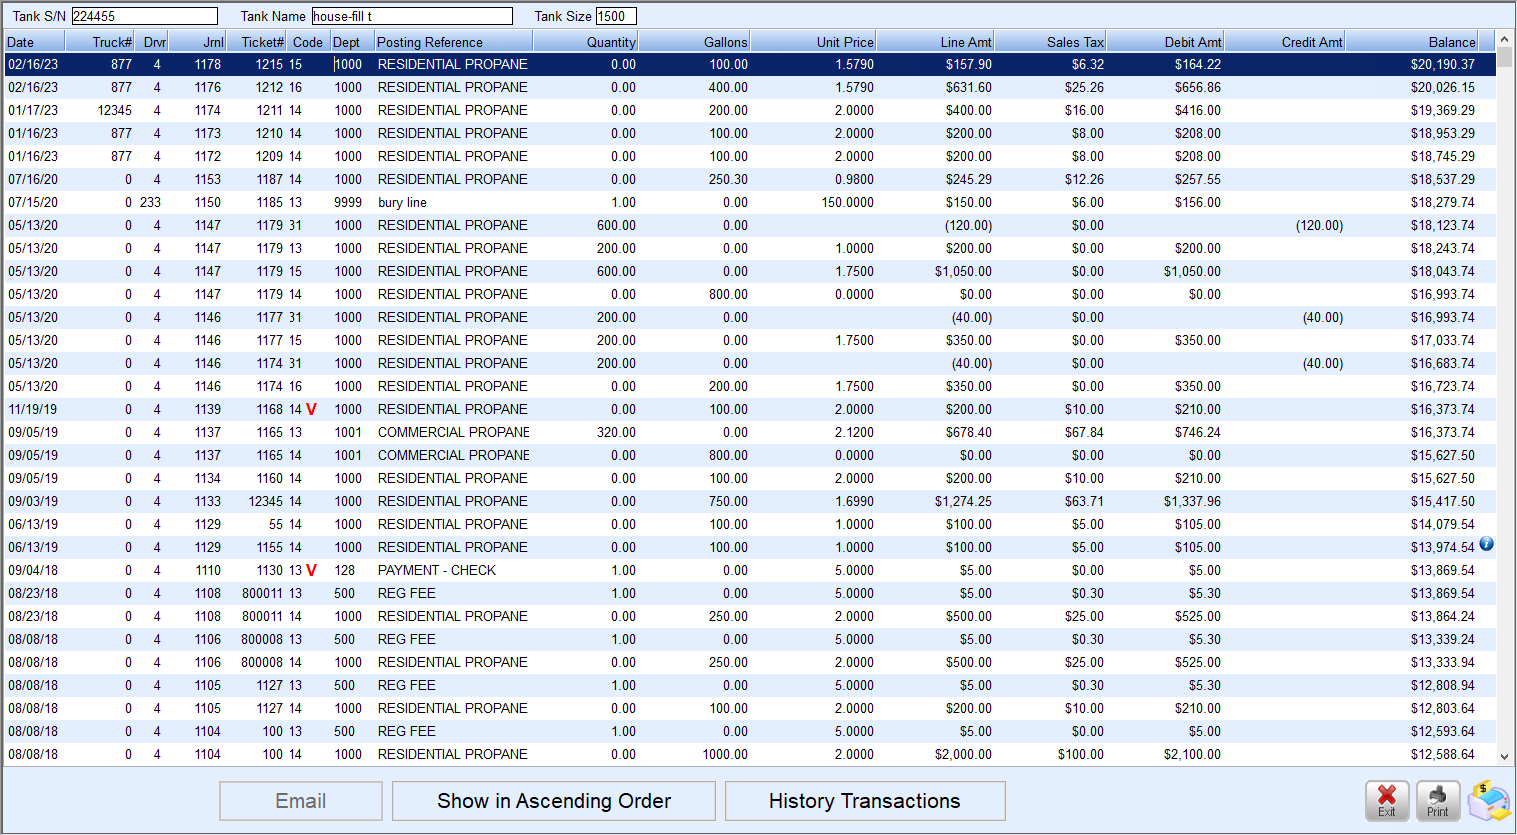1517x835 pixels.
Task: Click Show in Ascending Order
Action: coord(554,801)
